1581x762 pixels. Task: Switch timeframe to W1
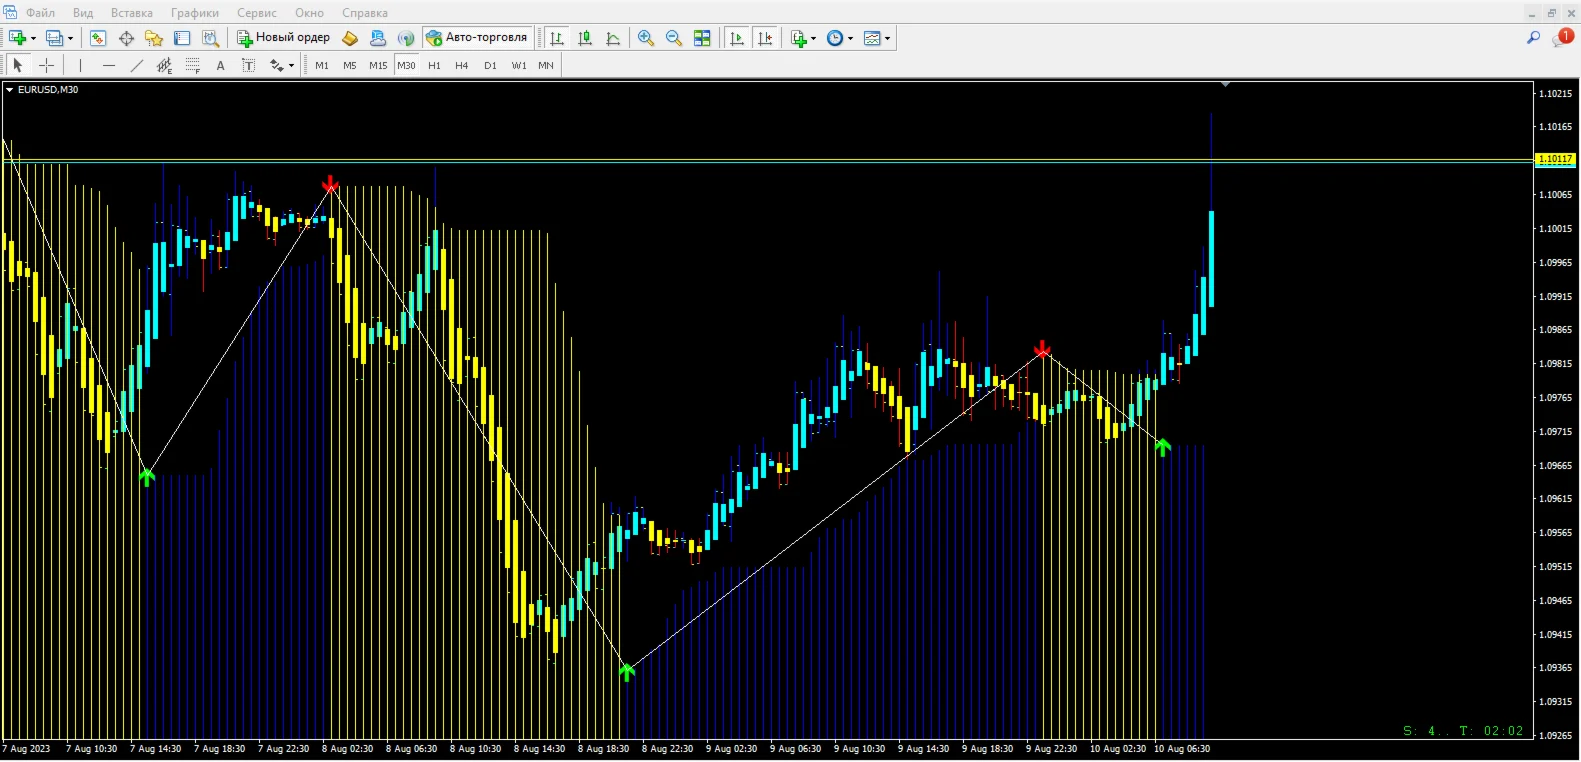click(519, 65)
